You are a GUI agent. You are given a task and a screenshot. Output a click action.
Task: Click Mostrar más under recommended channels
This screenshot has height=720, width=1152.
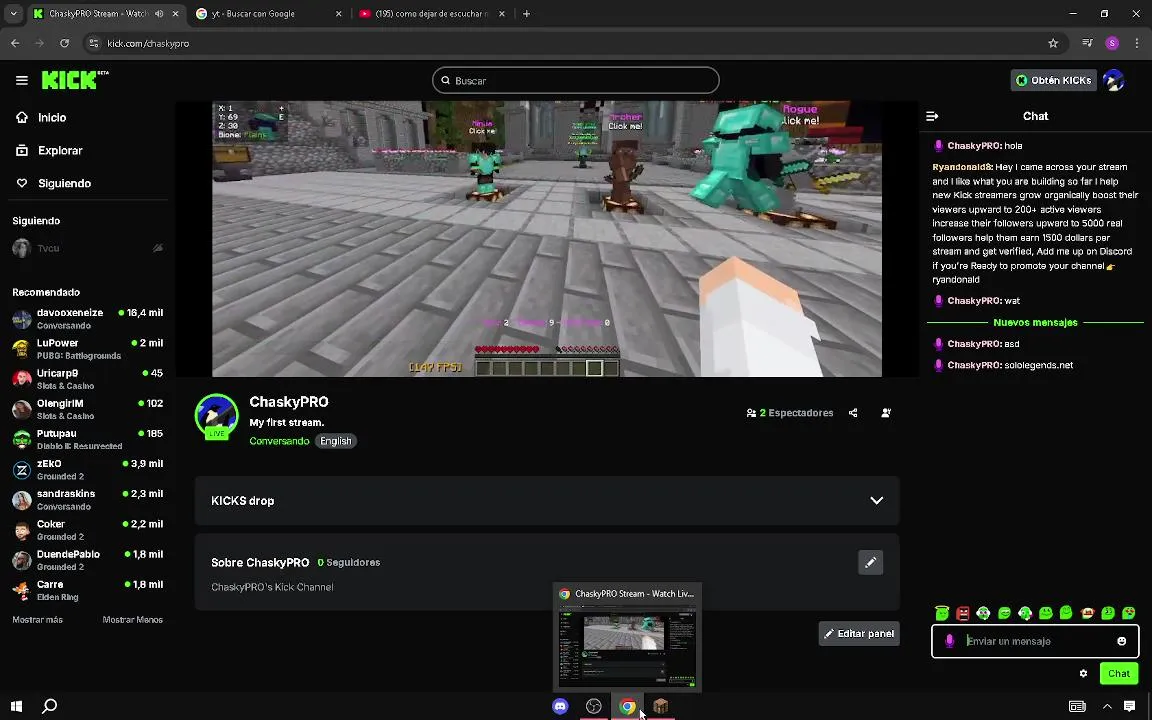point(37,620)
